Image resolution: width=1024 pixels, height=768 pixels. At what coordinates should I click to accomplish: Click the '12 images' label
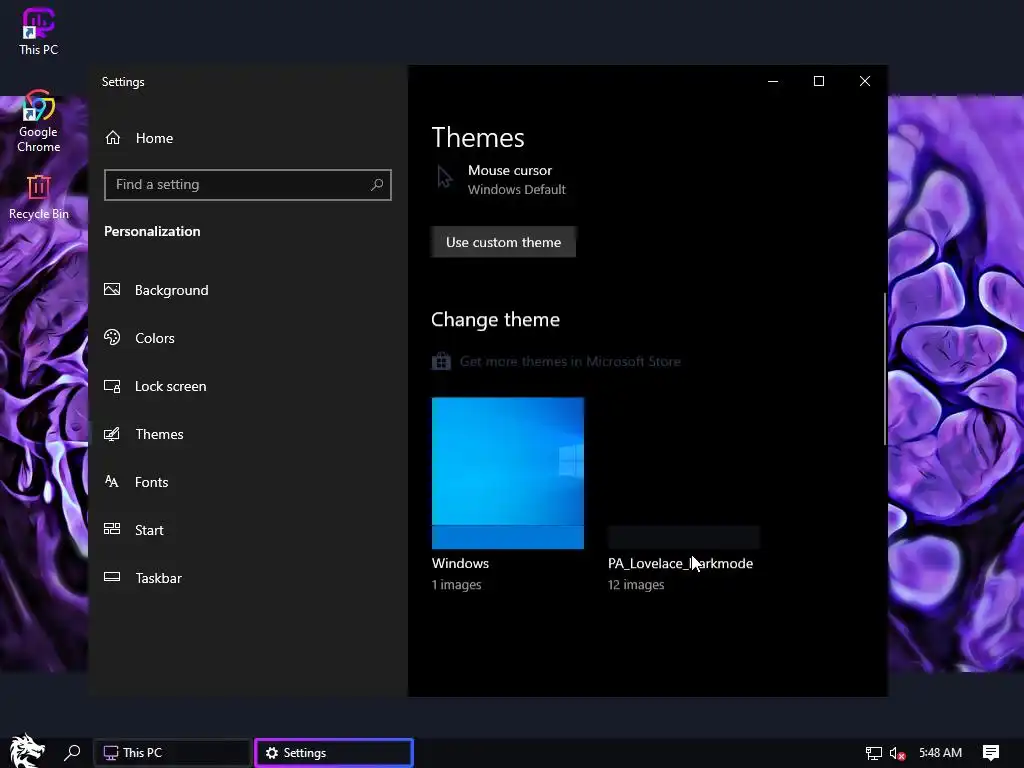[636, 584]
